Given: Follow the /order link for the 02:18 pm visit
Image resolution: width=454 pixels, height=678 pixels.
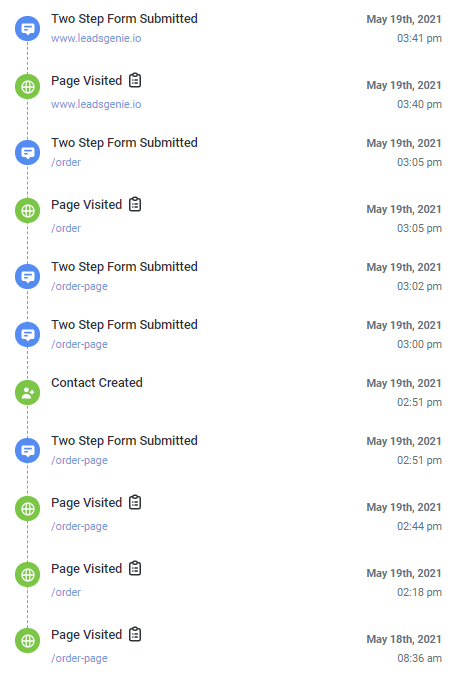Looking at the screenshot, I should pos(66,592).
